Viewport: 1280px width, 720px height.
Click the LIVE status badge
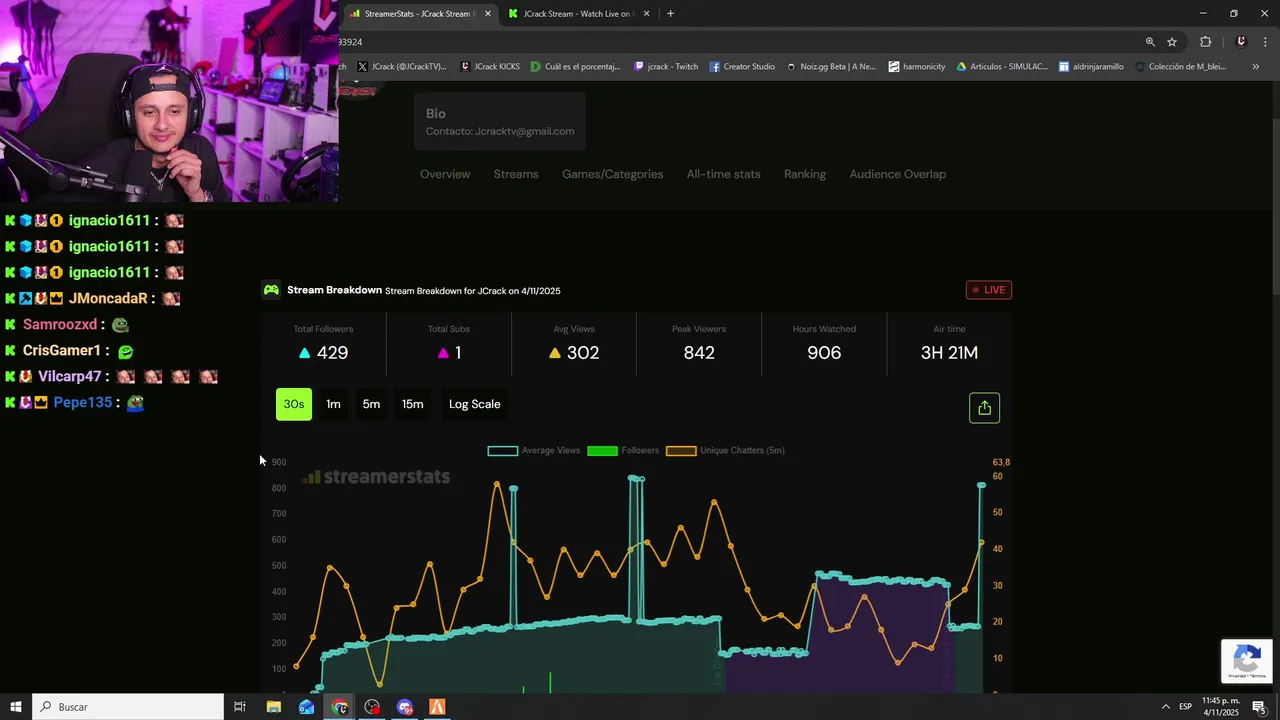pos(989,290)
